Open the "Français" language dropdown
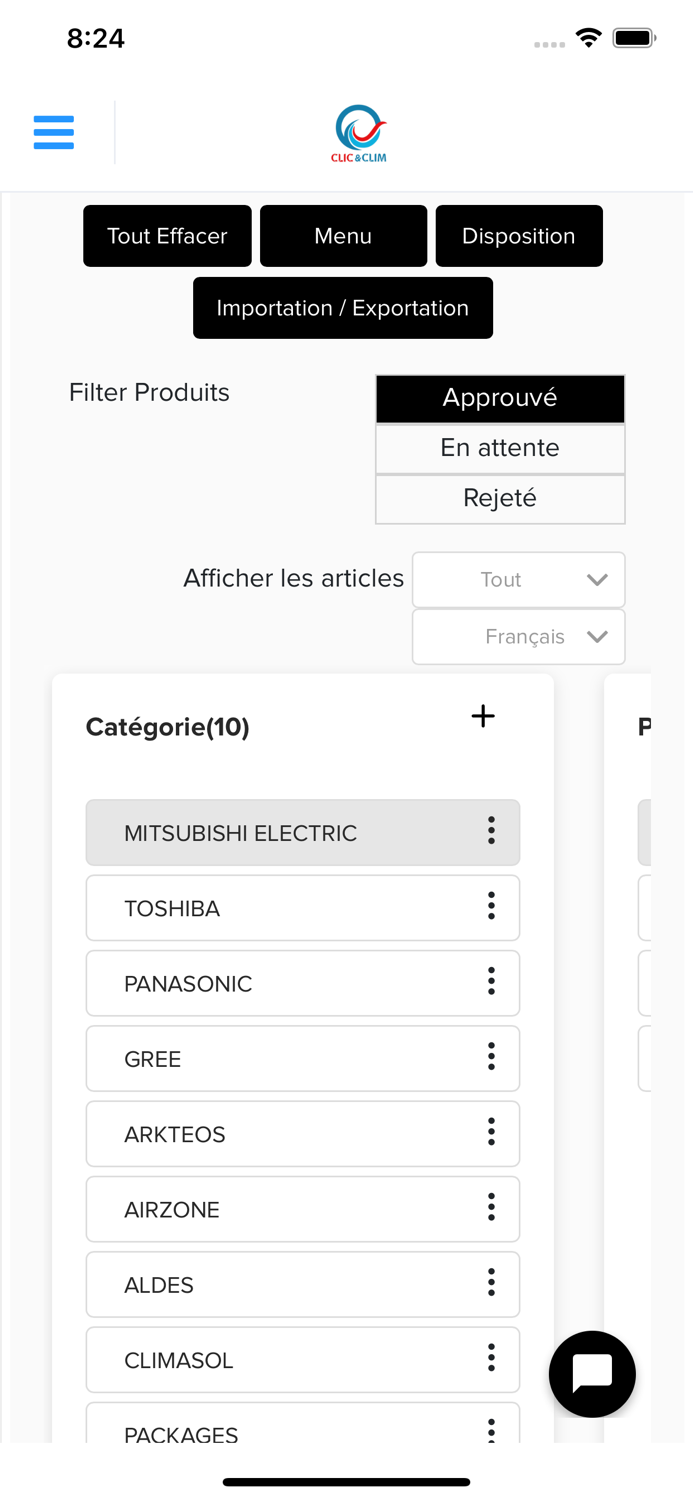Screen dimensions: 693x1500 point(518,636)
